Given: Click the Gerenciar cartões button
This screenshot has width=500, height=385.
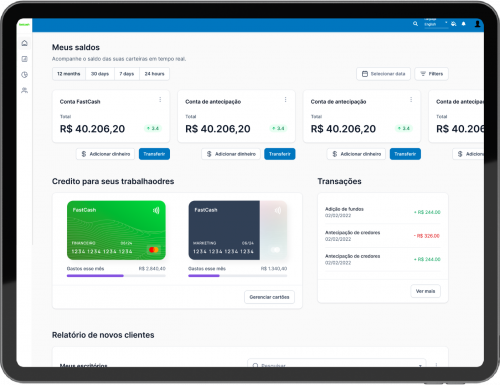Looking at the screenshot, I should (269, 297).
